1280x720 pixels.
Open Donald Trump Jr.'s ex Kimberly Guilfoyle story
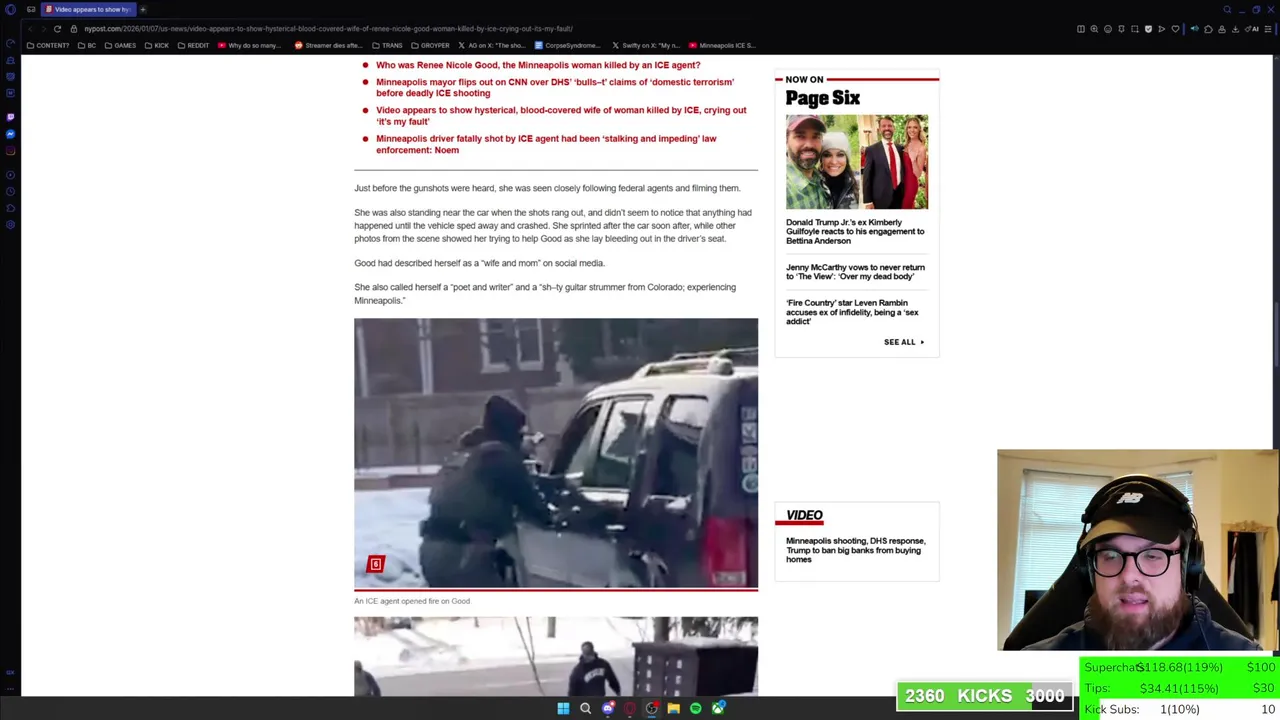[x=855, y=231]
